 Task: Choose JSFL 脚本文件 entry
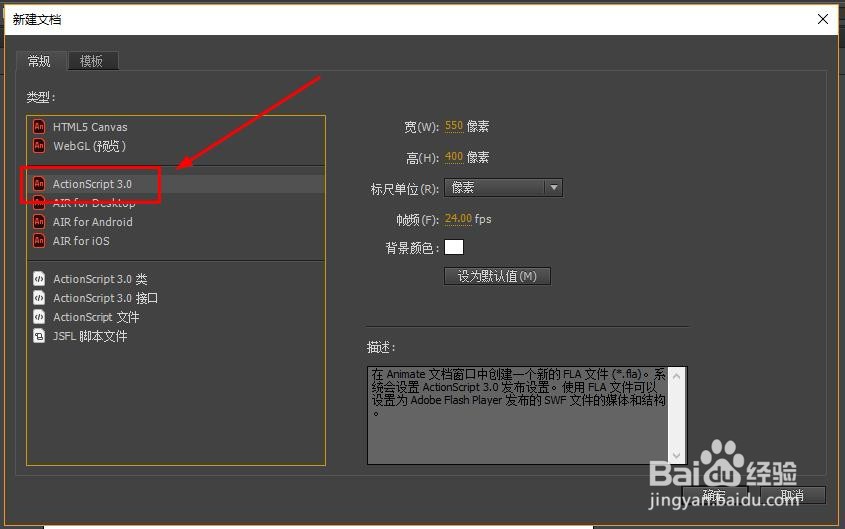176,336
